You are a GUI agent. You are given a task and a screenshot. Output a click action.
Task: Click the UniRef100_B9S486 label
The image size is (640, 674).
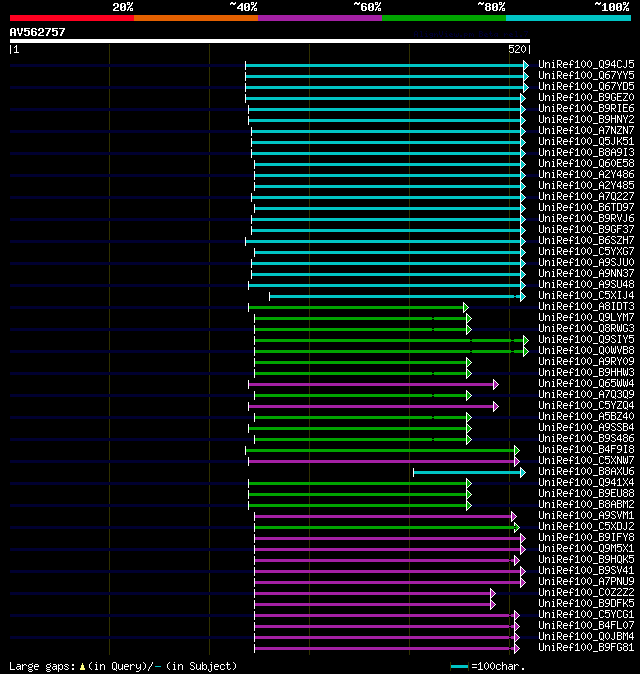(586, 438)
